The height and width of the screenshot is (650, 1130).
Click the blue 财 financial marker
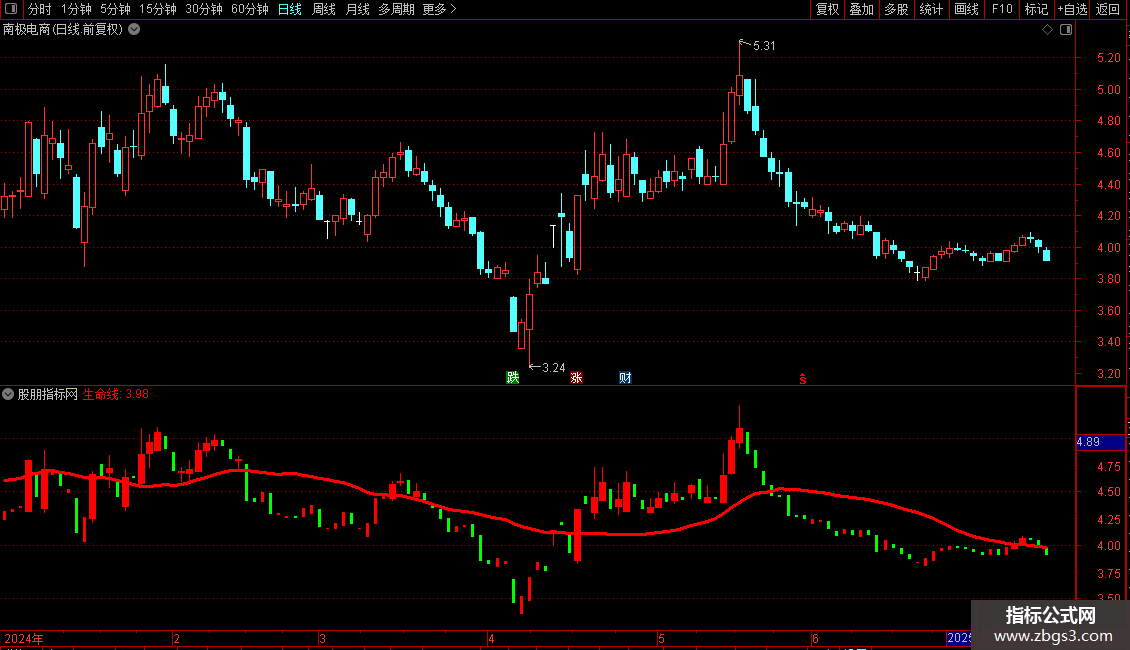625,378
